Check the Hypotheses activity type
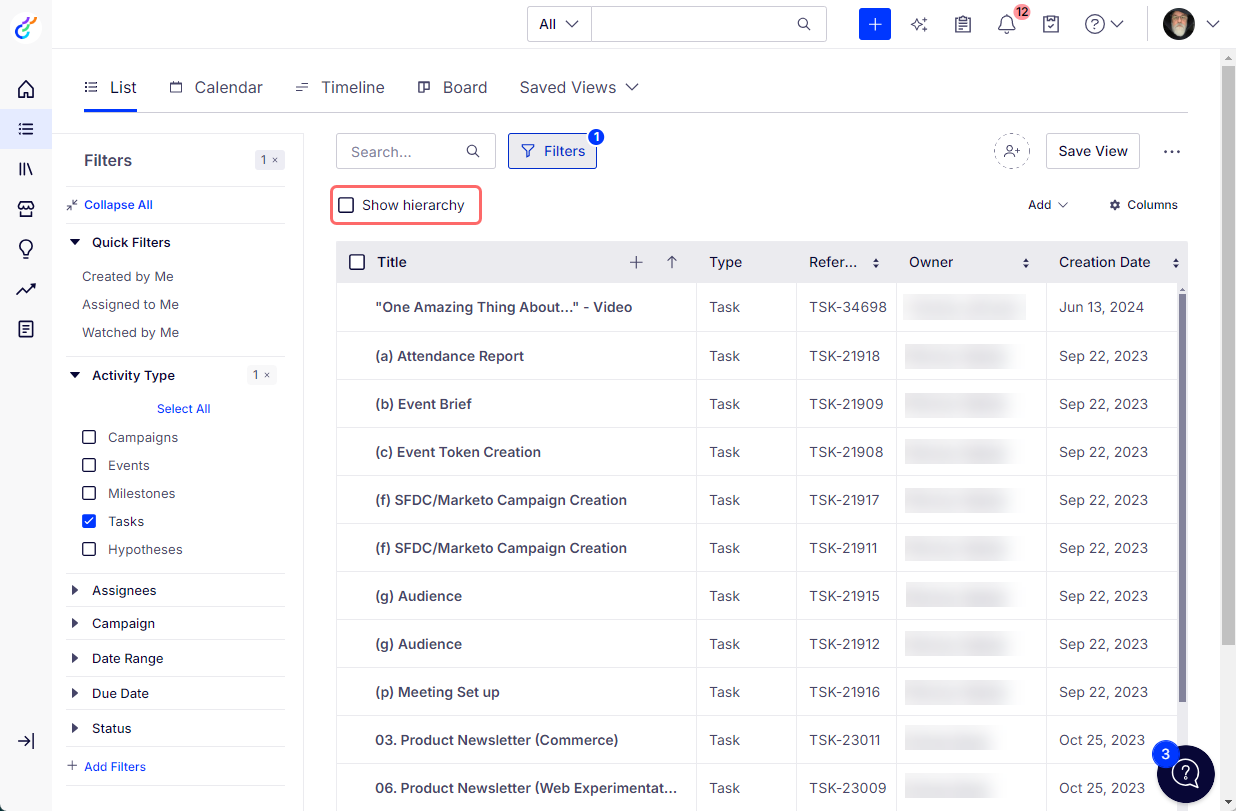The image size is (1236, 811). (x=89, y=549)
